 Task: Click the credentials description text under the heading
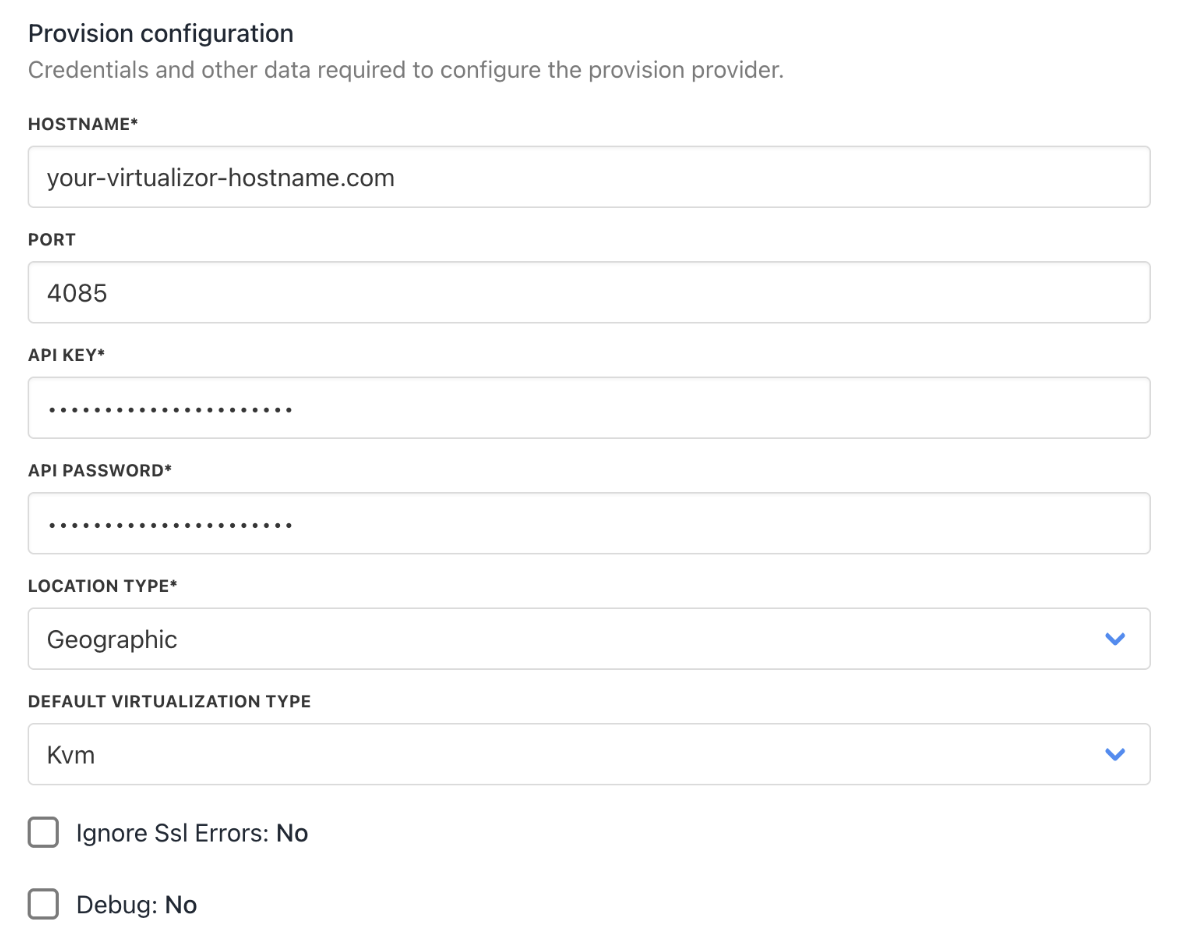(405, 71)
